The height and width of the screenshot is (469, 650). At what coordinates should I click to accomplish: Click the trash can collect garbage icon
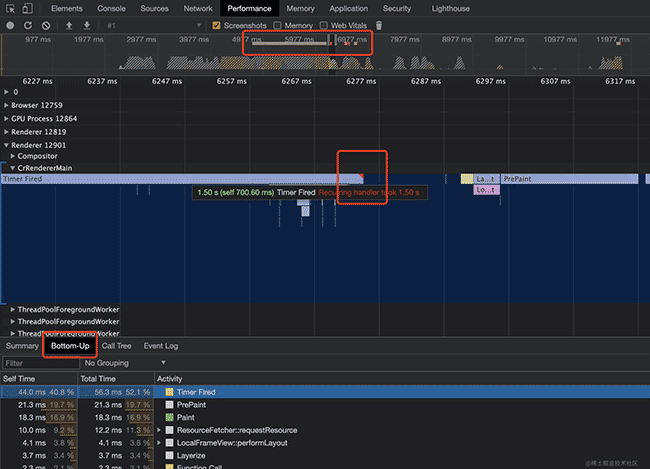378,26
